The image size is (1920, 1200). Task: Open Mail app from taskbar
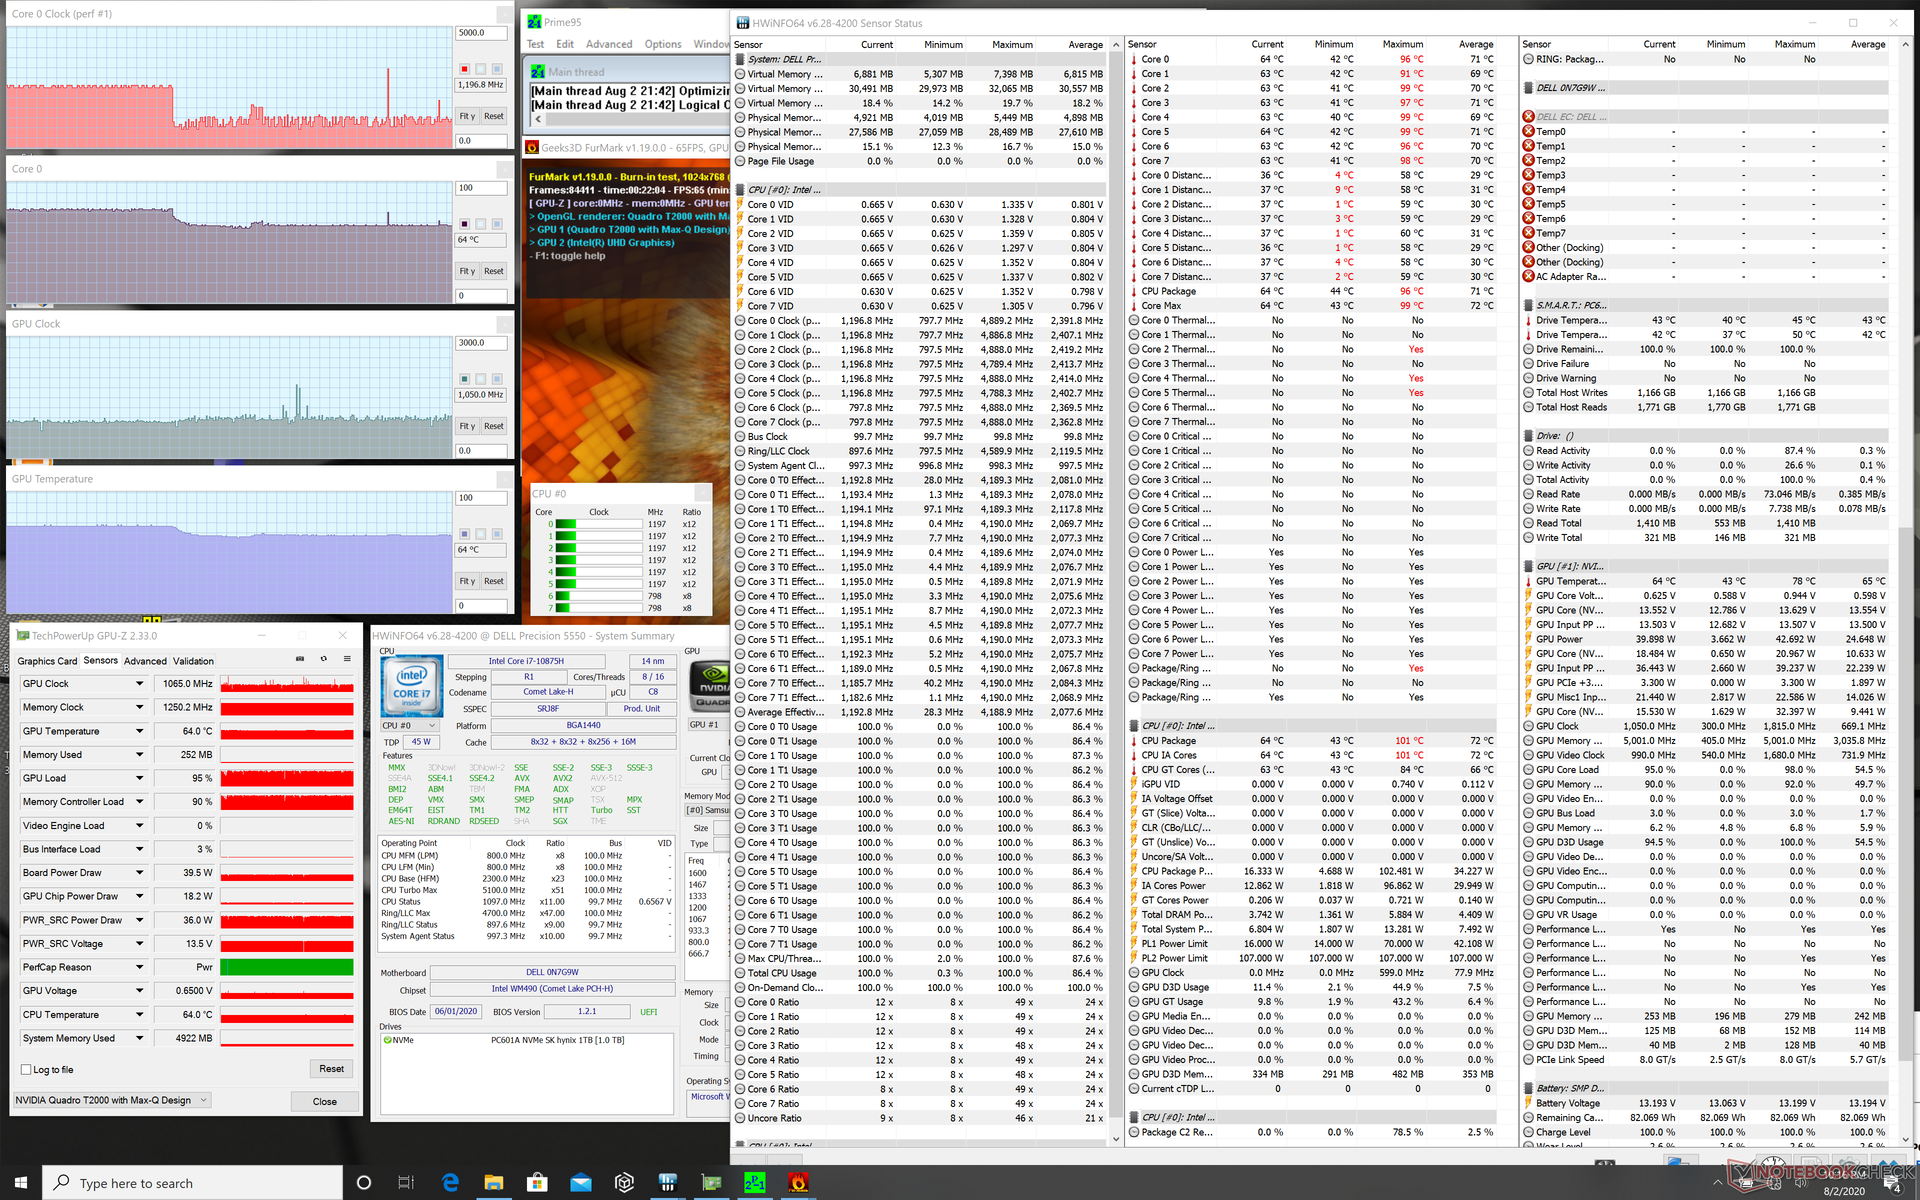581,1183
